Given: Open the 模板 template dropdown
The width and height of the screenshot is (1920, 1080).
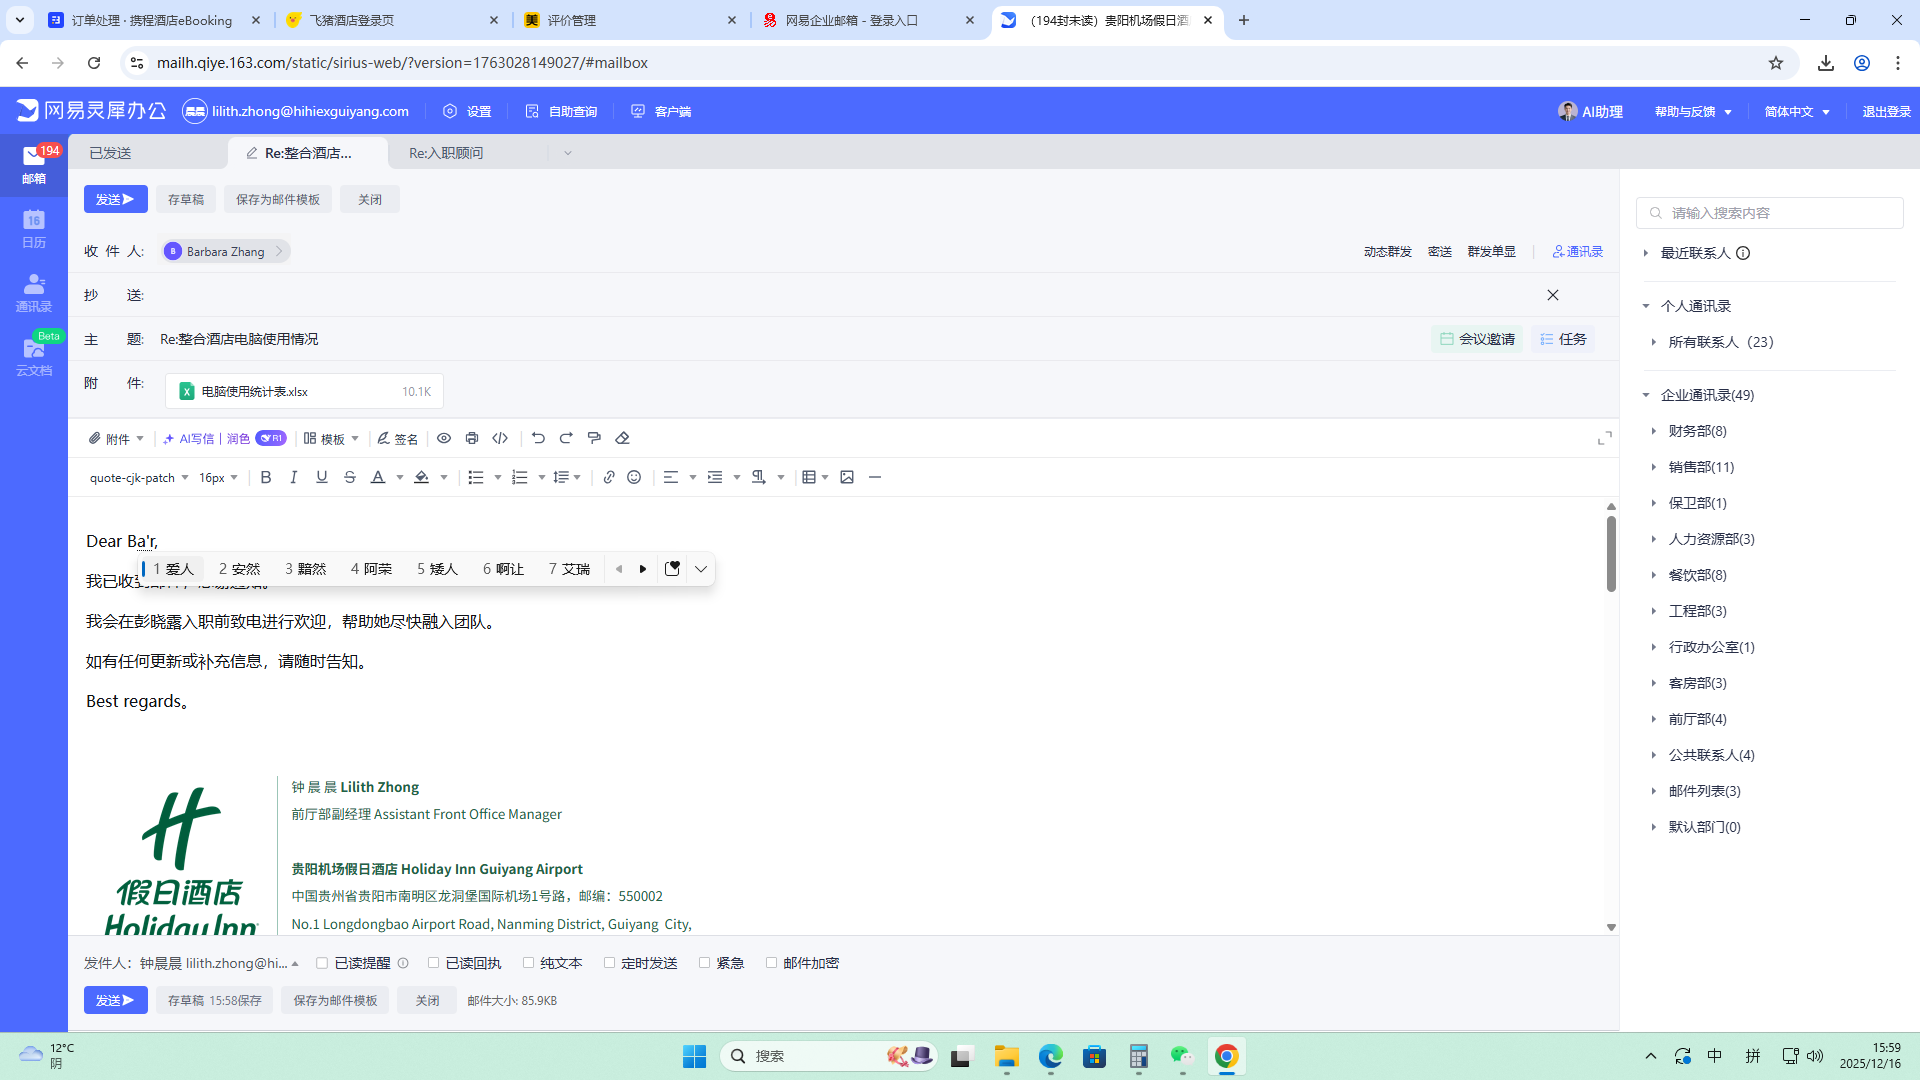Looking at the screenshot, I should 332,439.
